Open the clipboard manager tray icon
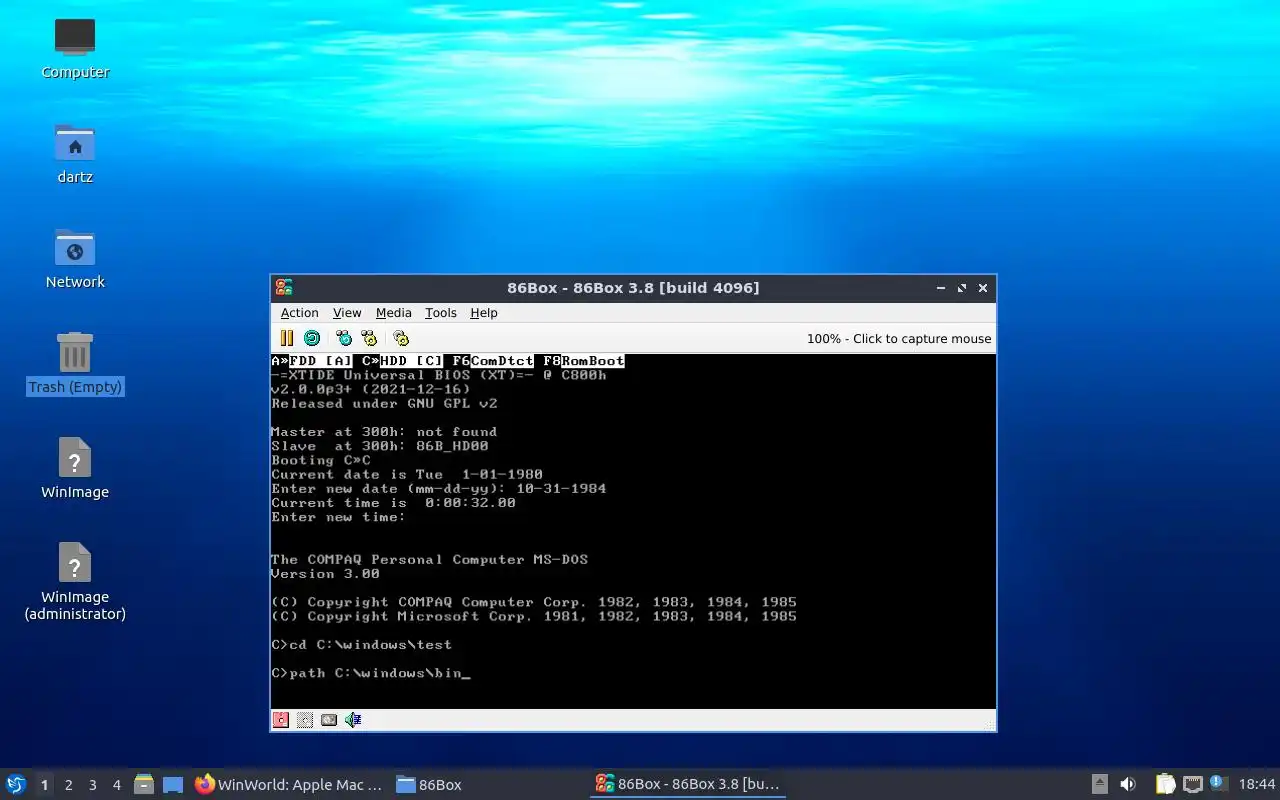The width and height of the screenshot is (1280, 800). click(x=1165, y=785)
